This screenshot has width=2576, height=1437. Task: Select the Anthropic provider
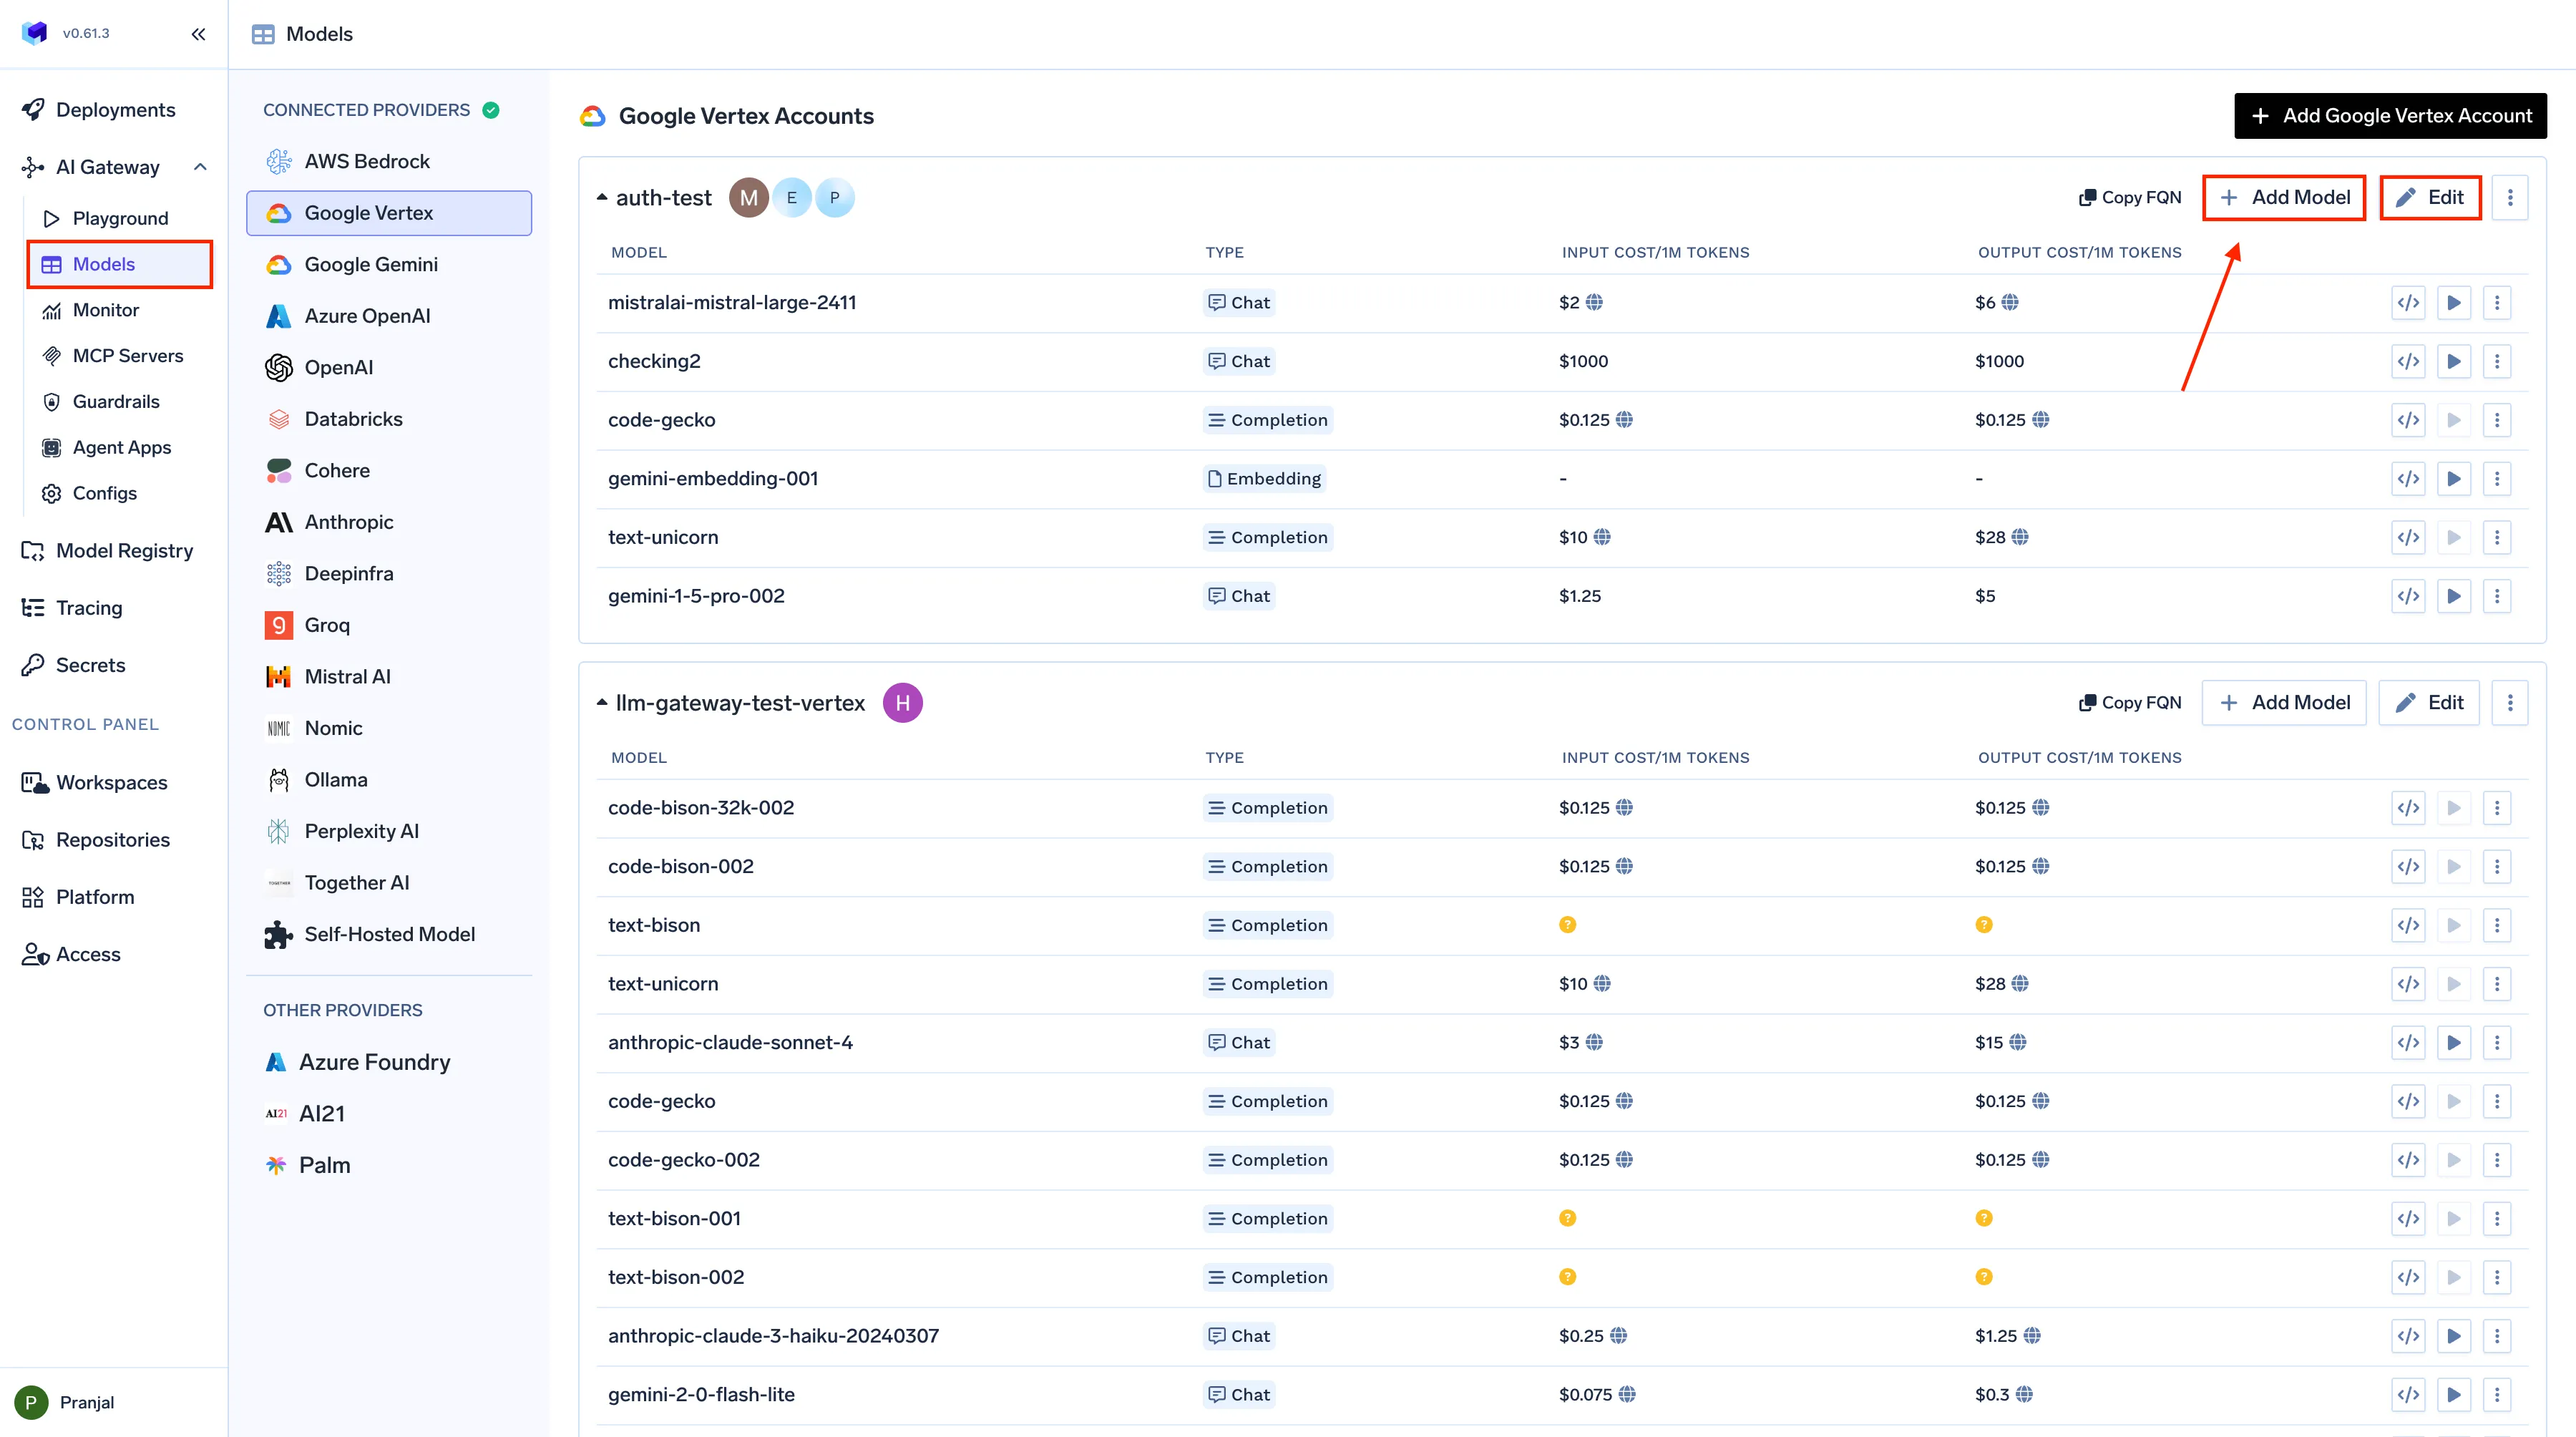[350, 521]
